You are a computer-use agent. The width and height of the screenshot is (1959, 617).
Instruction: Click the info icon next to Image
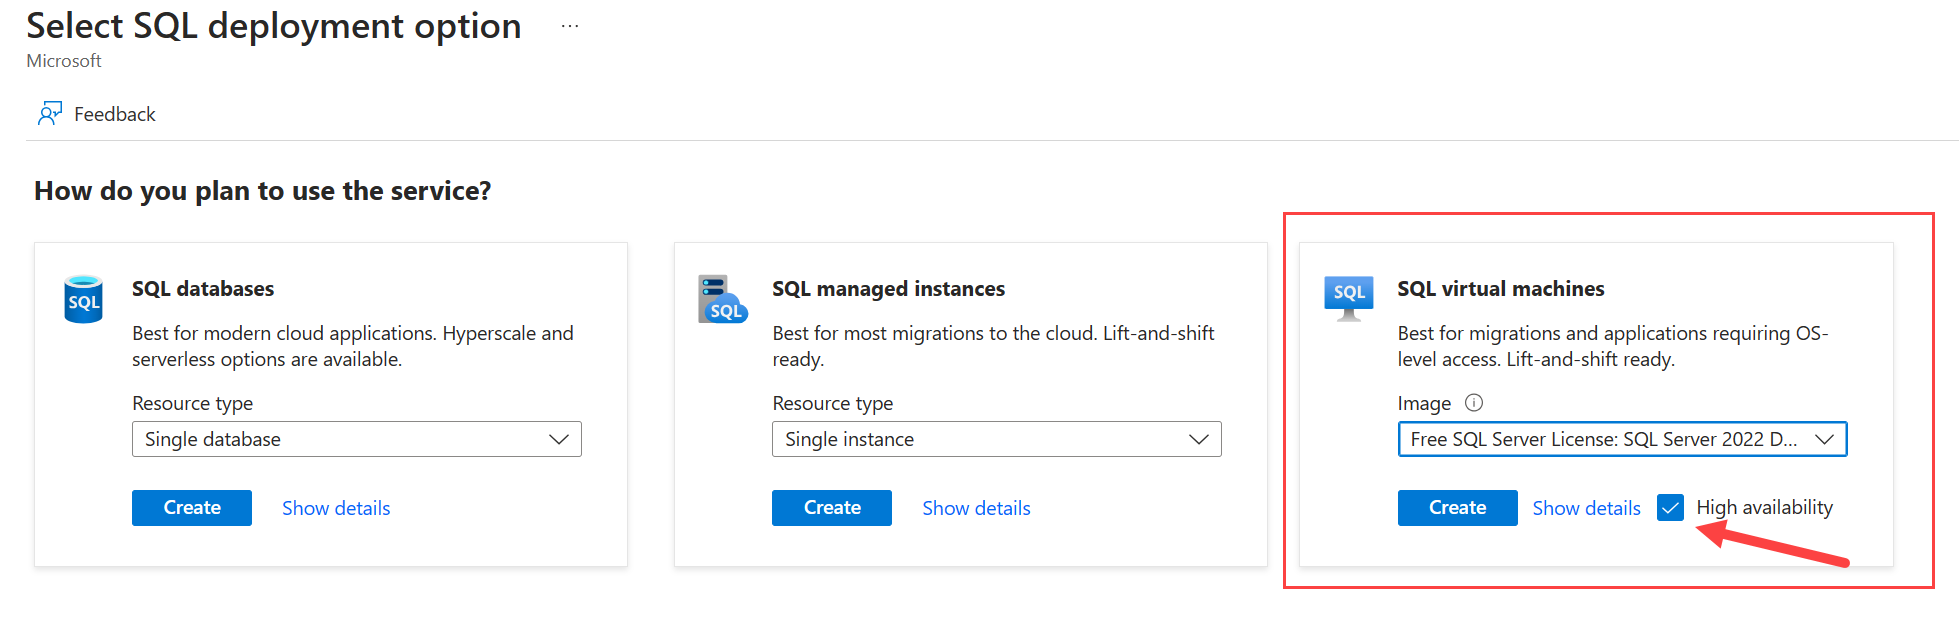click(x=1474, y=403)
